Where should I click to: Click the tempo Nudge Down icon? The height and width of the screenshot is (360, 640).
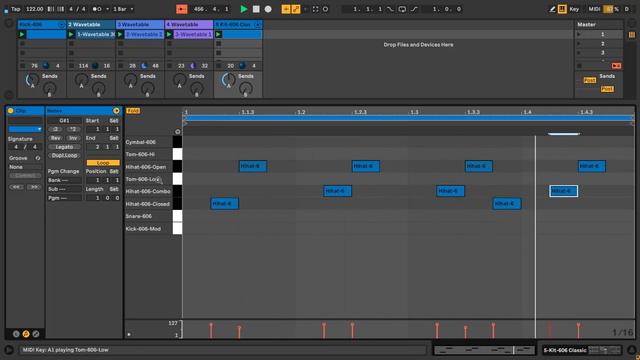click(51, 9)
